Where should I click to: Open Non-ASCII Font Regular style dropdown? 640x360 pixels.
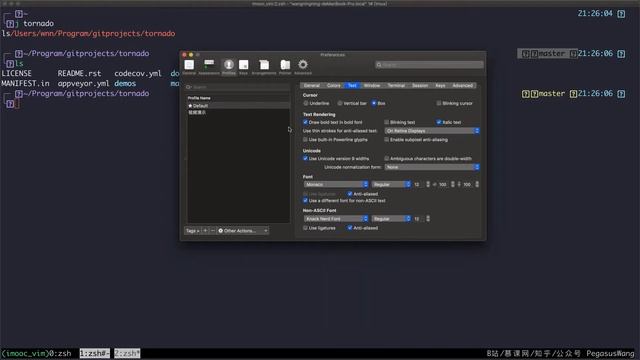(x=391, y=219)
